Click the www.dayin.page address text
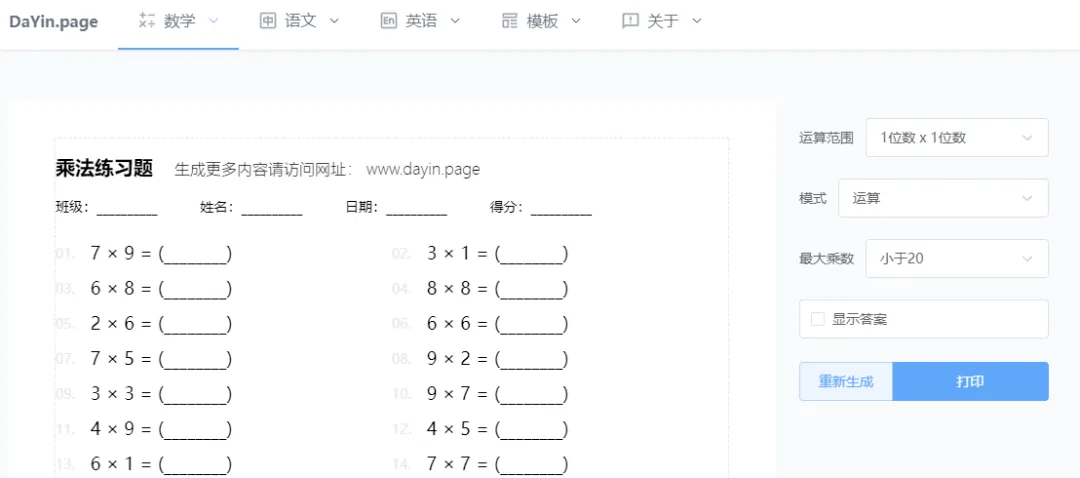This screenshot has height=478, width=1080. click(x=423, y=169)
